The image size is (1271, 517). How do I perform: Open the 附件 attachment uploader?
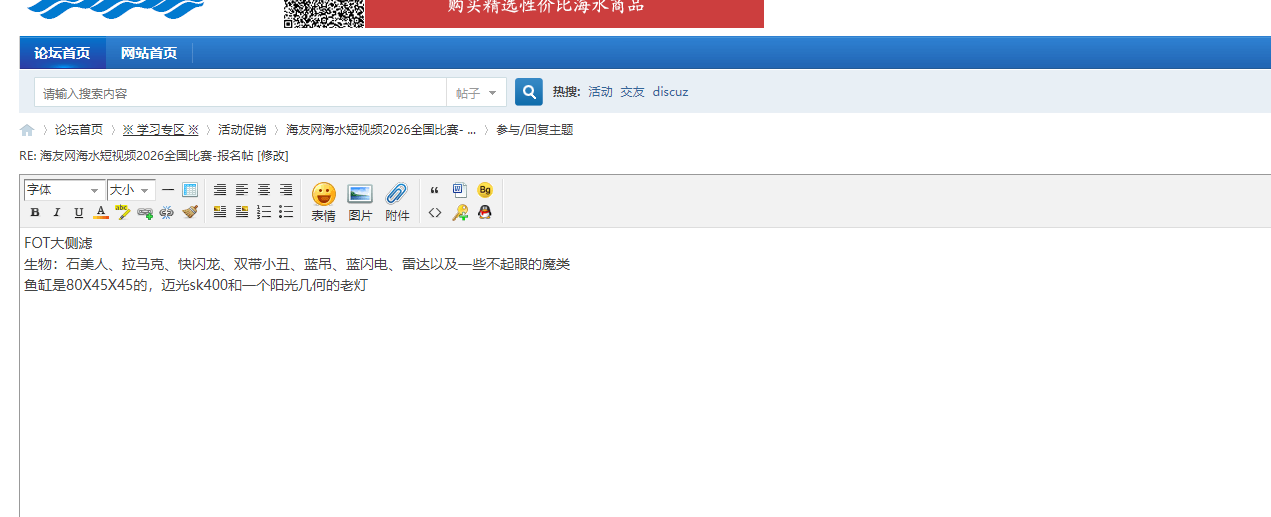[397, 202]
